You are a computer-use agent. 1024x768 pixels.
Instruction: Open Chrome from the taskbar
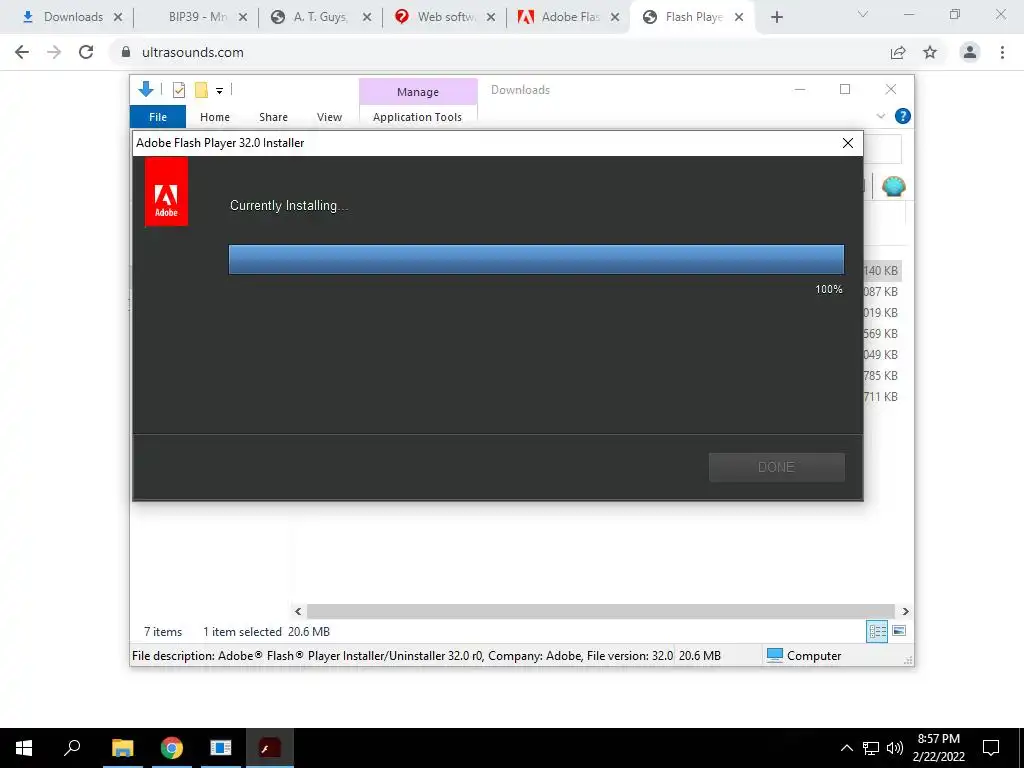[x=172, y=748]
